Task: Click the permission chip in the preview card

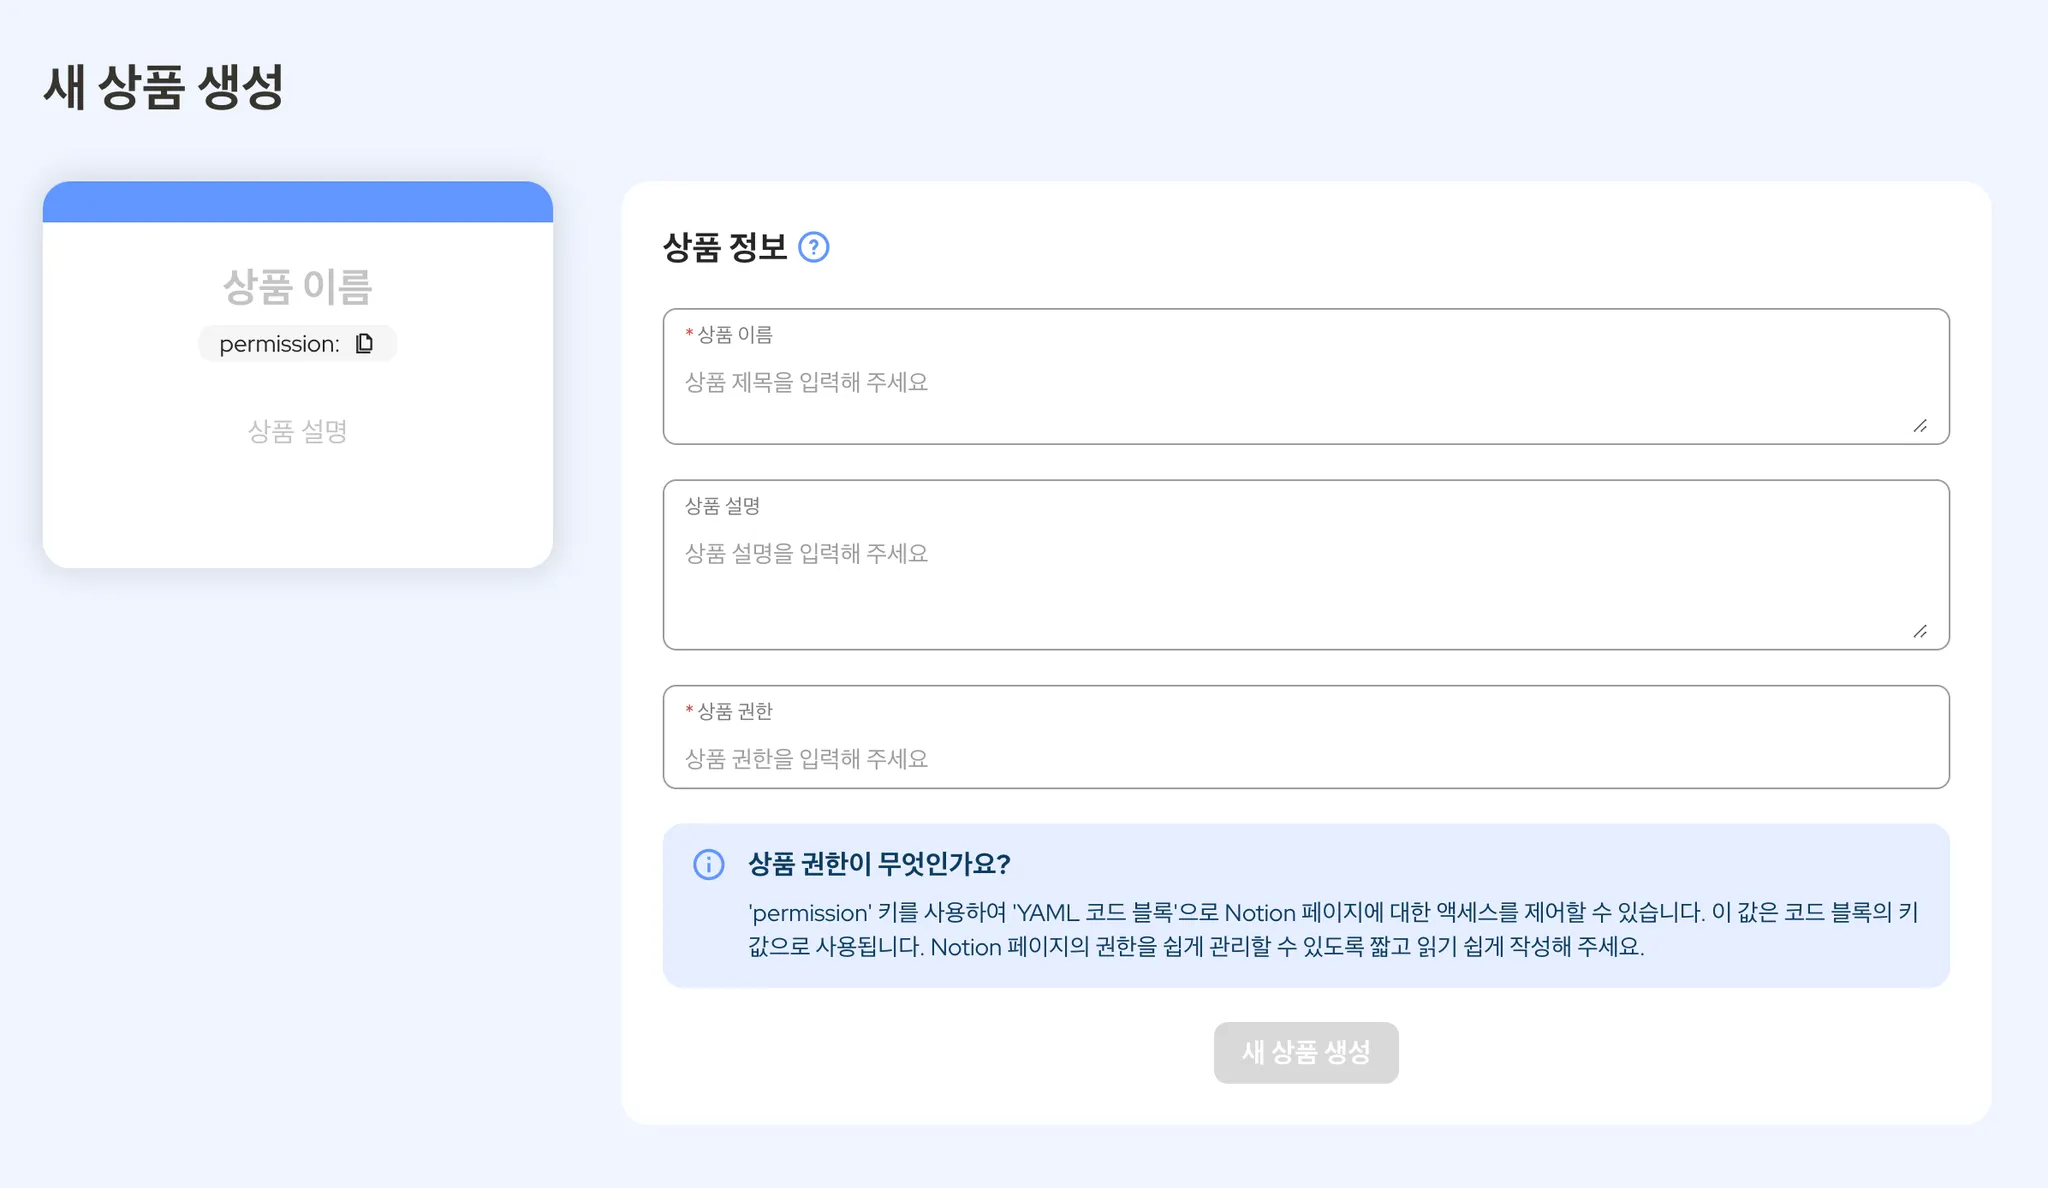Action: point(279,344)
